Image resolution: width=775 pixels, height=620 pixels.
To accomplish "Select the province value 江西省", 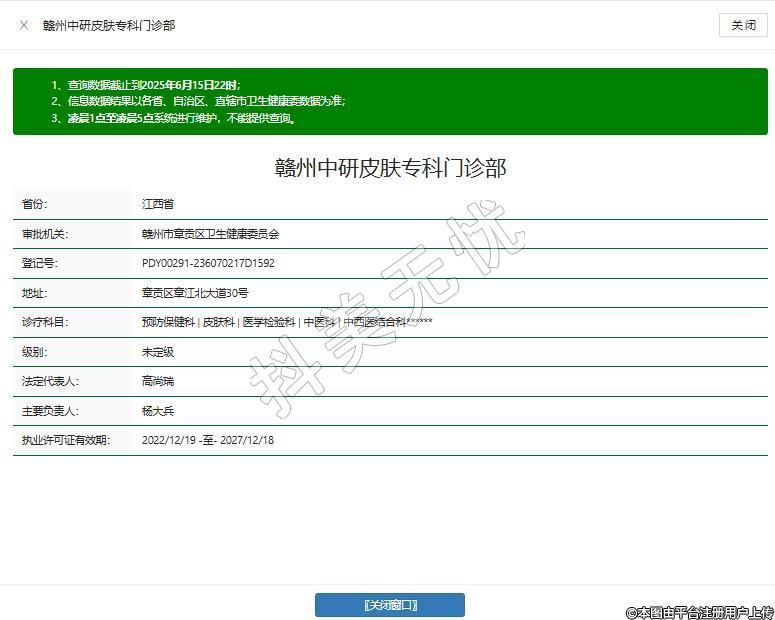I will 158,204.
